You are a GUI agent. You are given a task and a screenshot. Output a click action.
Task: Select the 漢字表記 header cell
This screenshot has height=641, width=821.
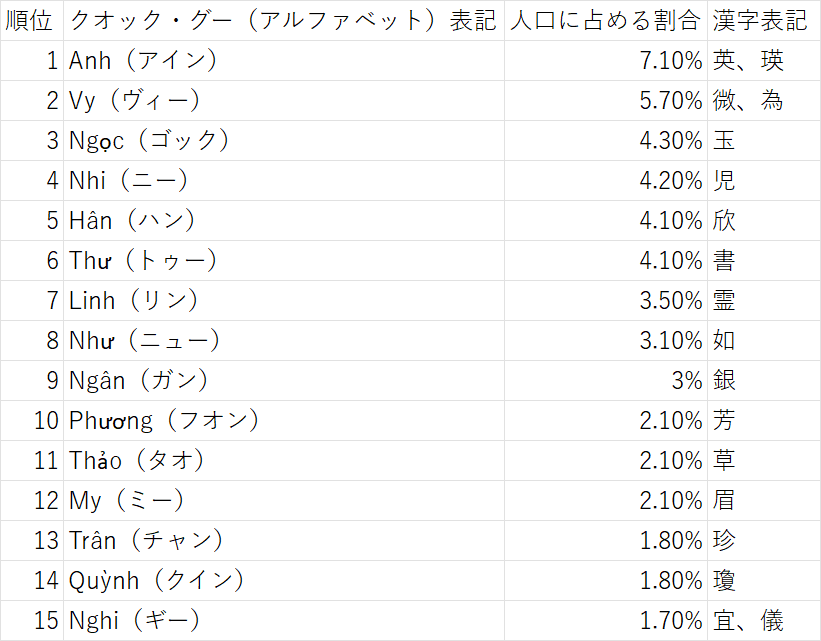764,20
